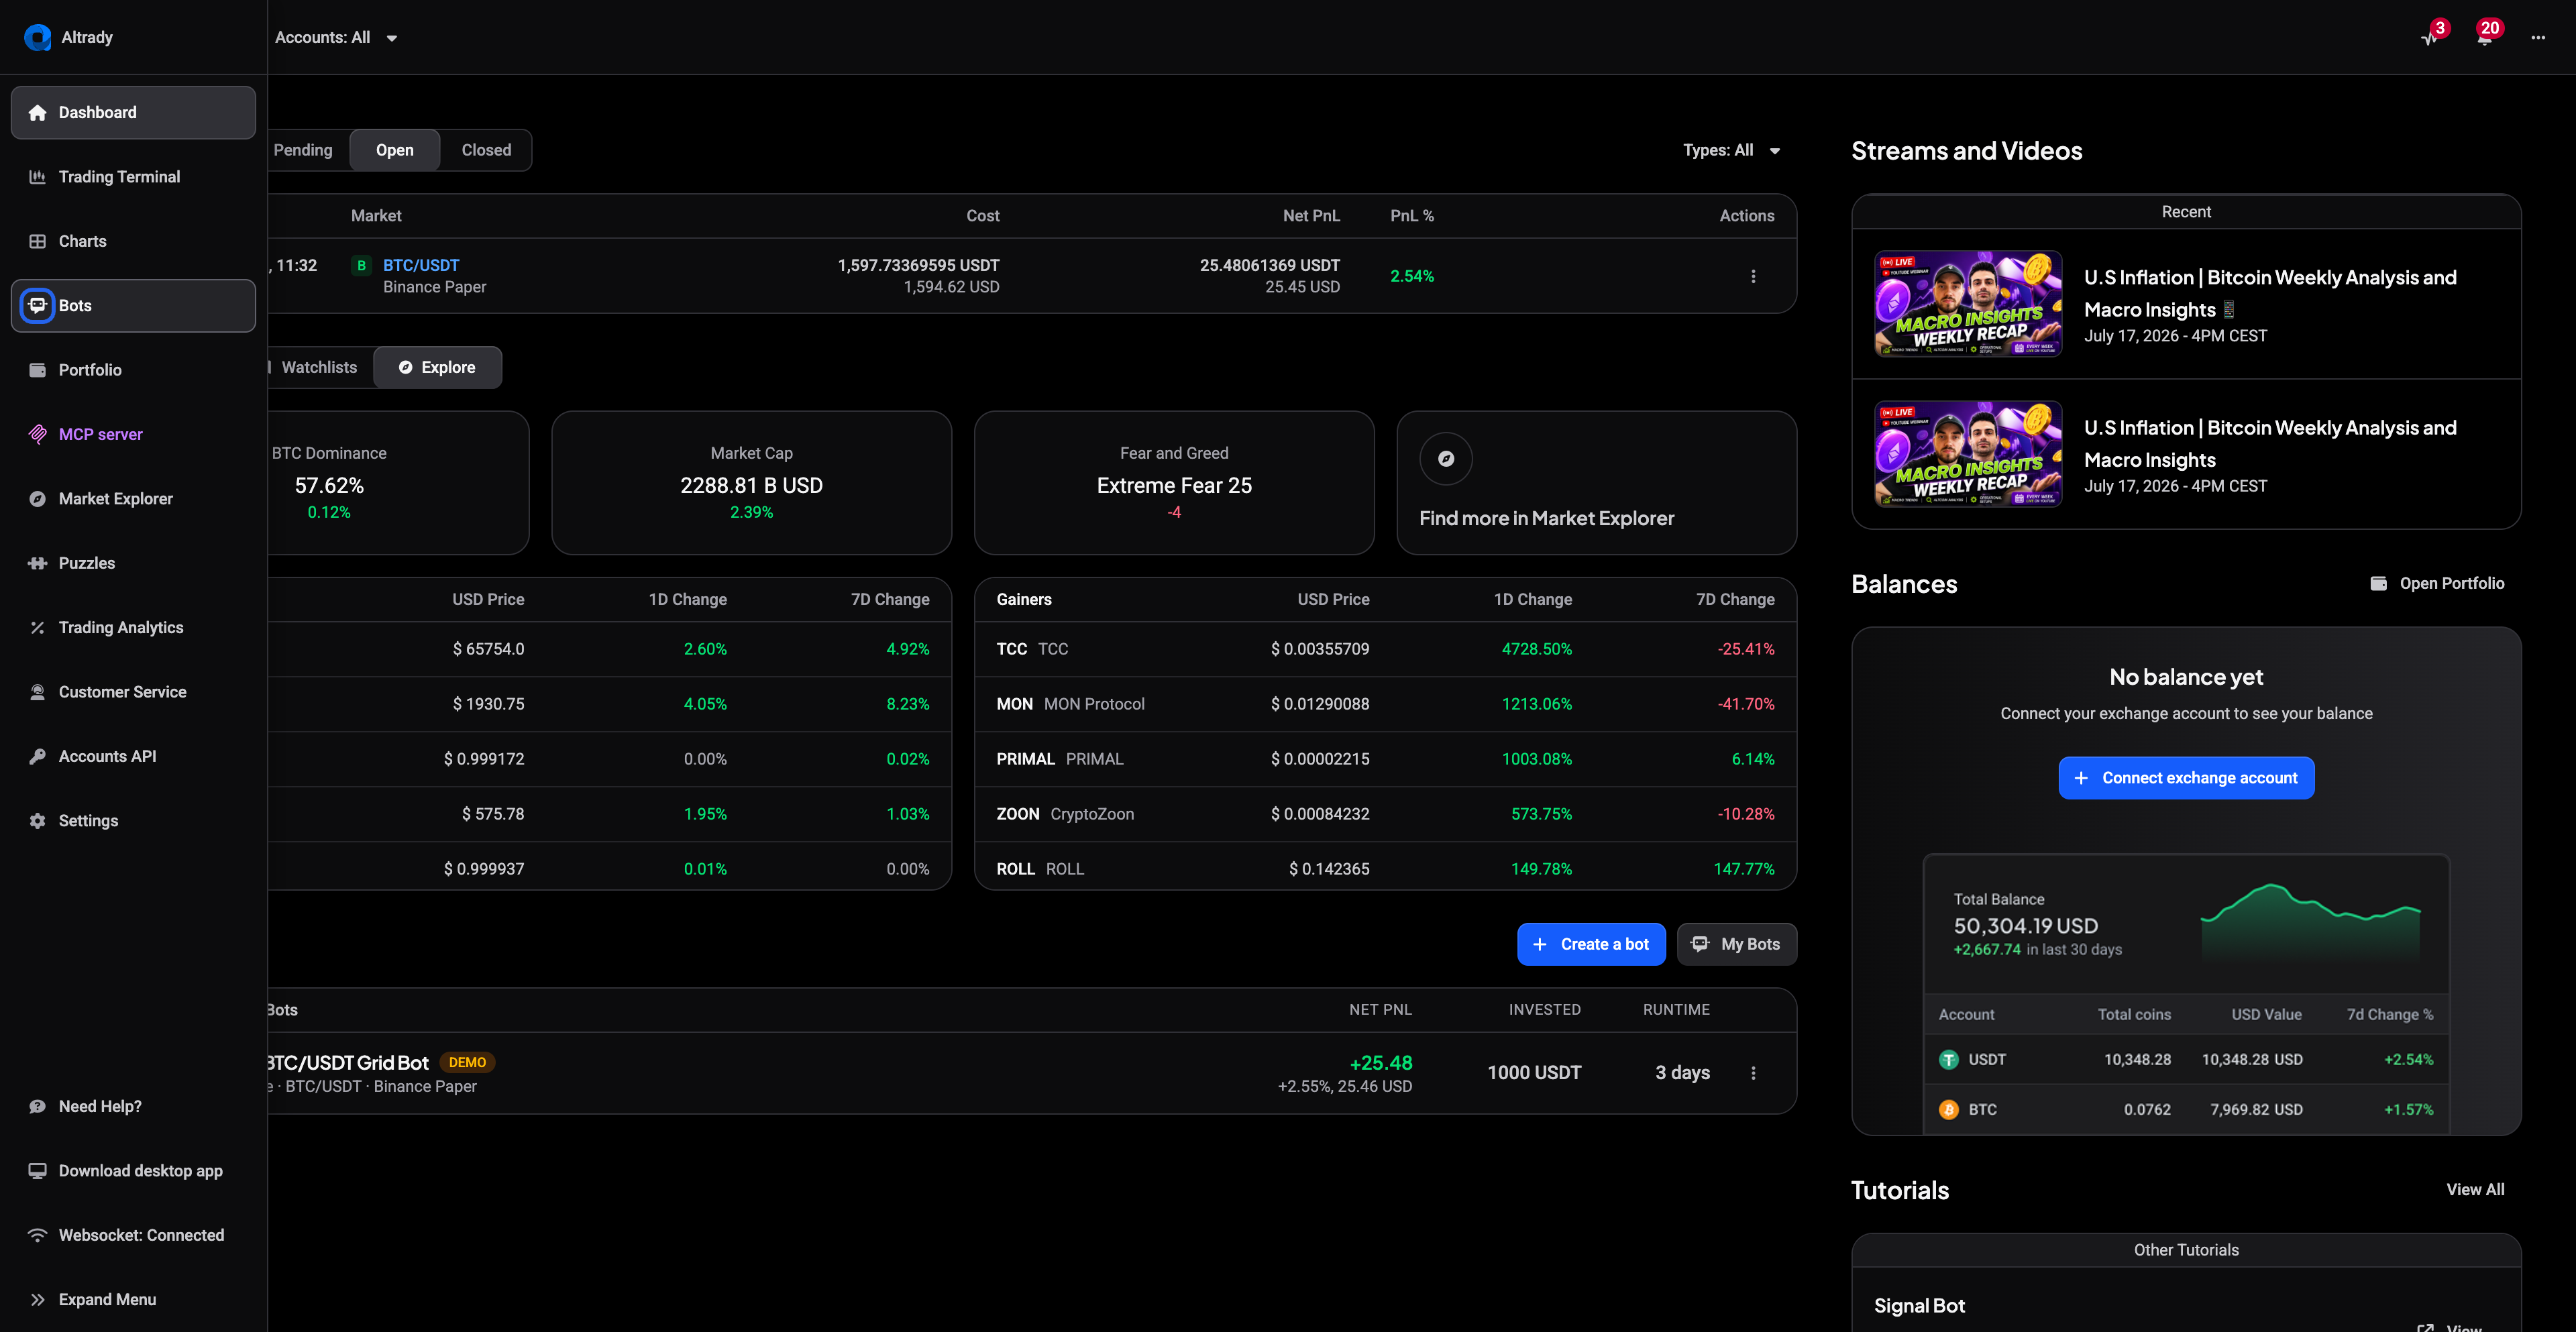Open the Dashboard home icon
Image resolution: width=2576 pixels, height=1332 pixels.
(x=38, y=112)
